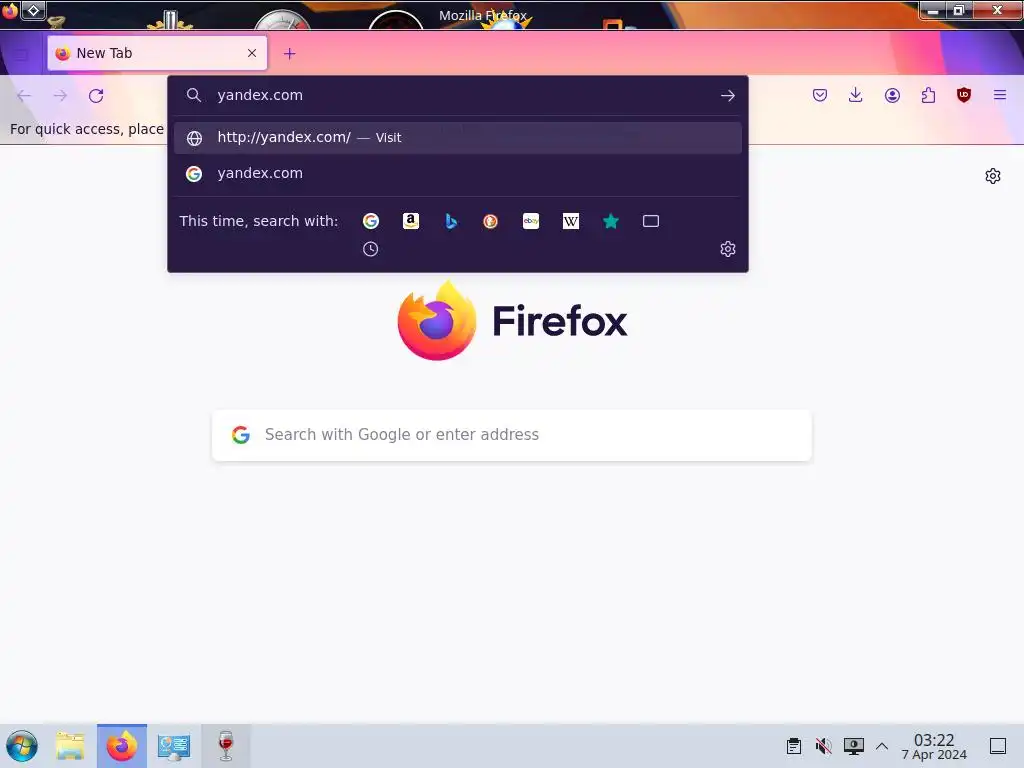Open the file manager from taskbar
The height and width of the screenshot is (768, 1024).
tap(71, 746)
